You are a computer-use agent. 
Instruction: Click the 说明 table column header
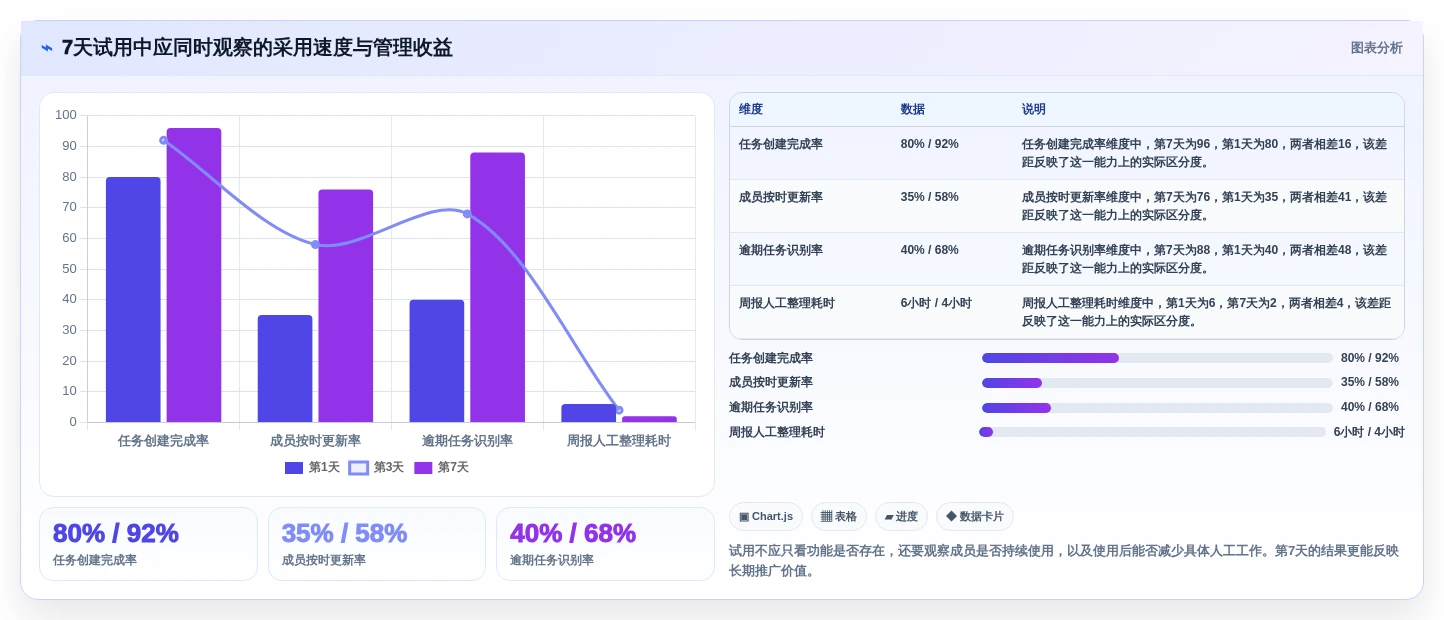click(x=1034, y=110)
